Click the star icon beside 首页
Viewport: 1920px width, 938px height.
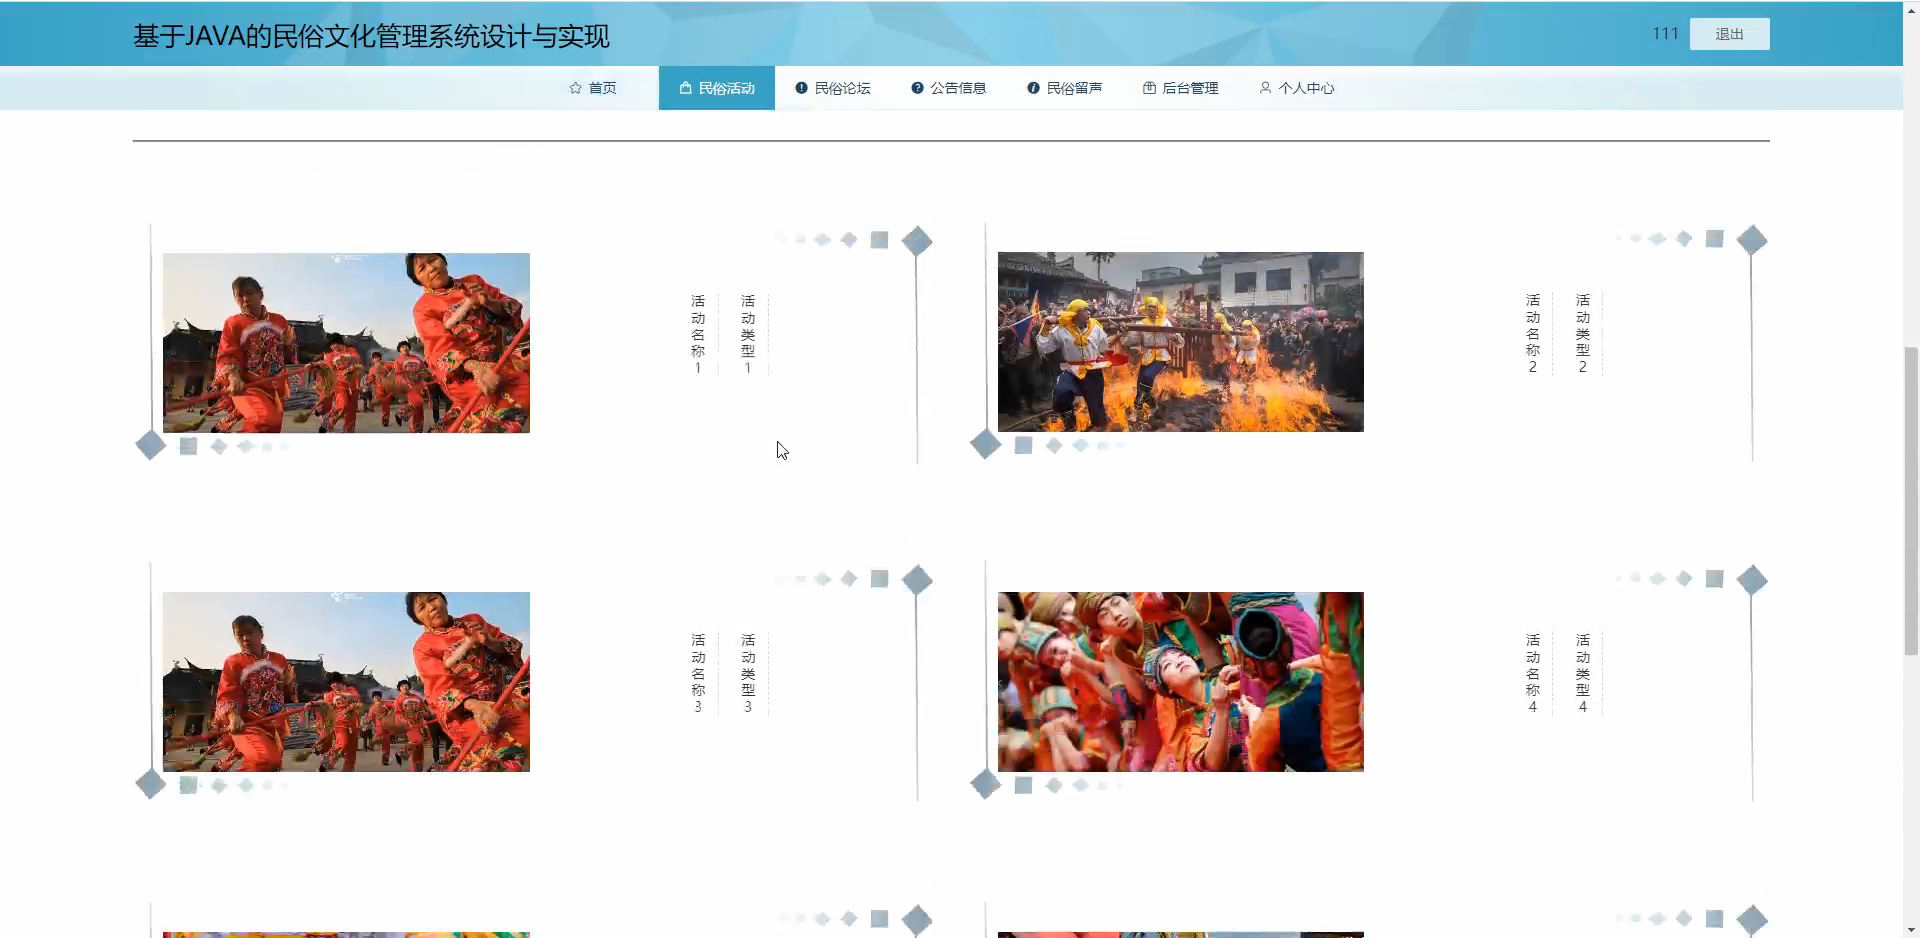(575, 88)
